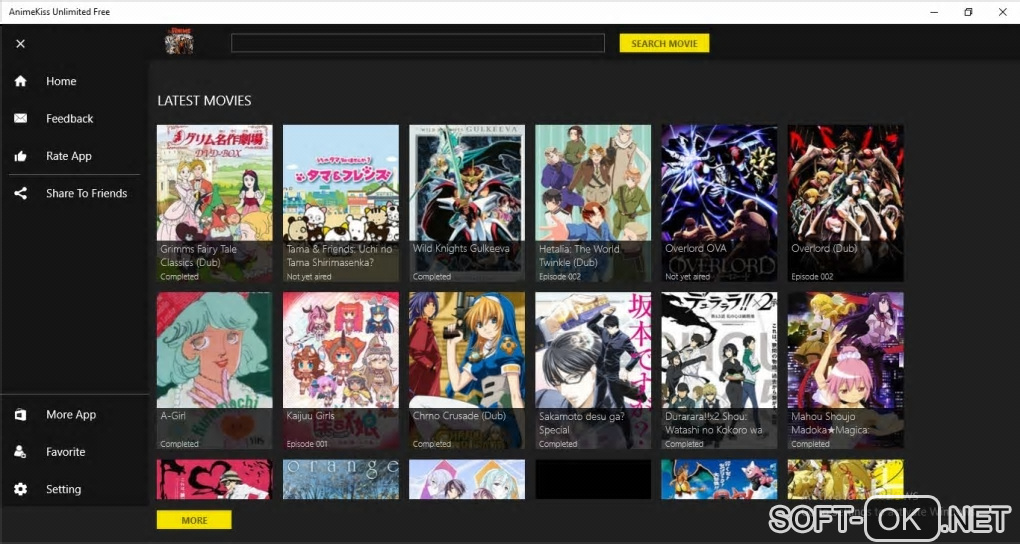Click the Chrno Crusade (Dub) title text

pyautogui.click(x=459, y=416)
